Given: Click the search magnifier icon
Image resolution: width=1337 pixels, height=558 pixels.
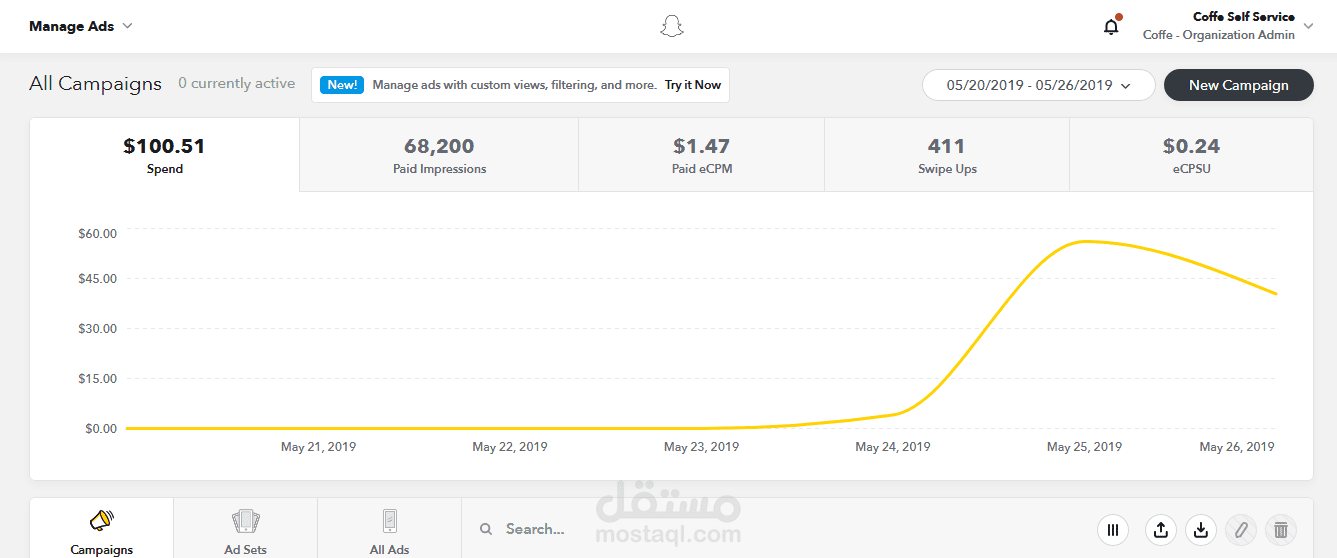Looking at the screenshot, I should pos(486,529).
